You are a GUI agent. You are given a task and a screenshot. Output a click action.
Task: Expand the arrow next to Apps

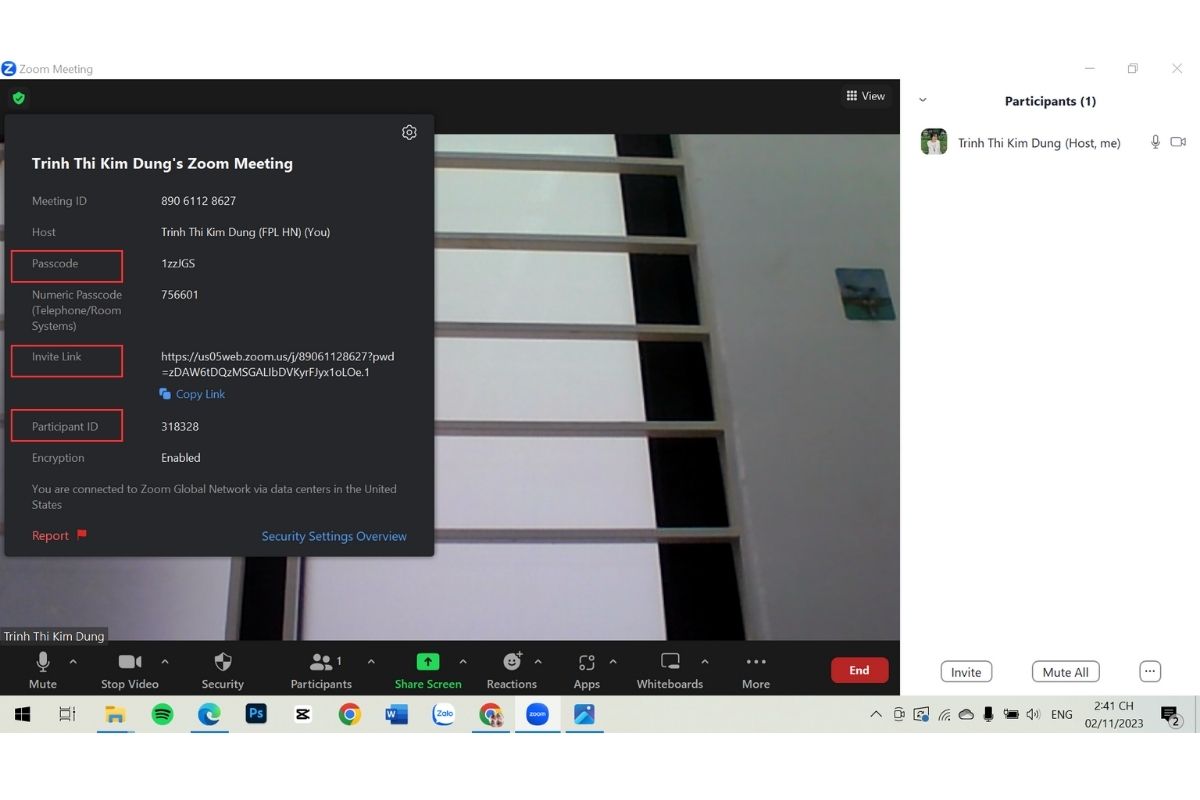pyautogui.click(x=613, y=662)
